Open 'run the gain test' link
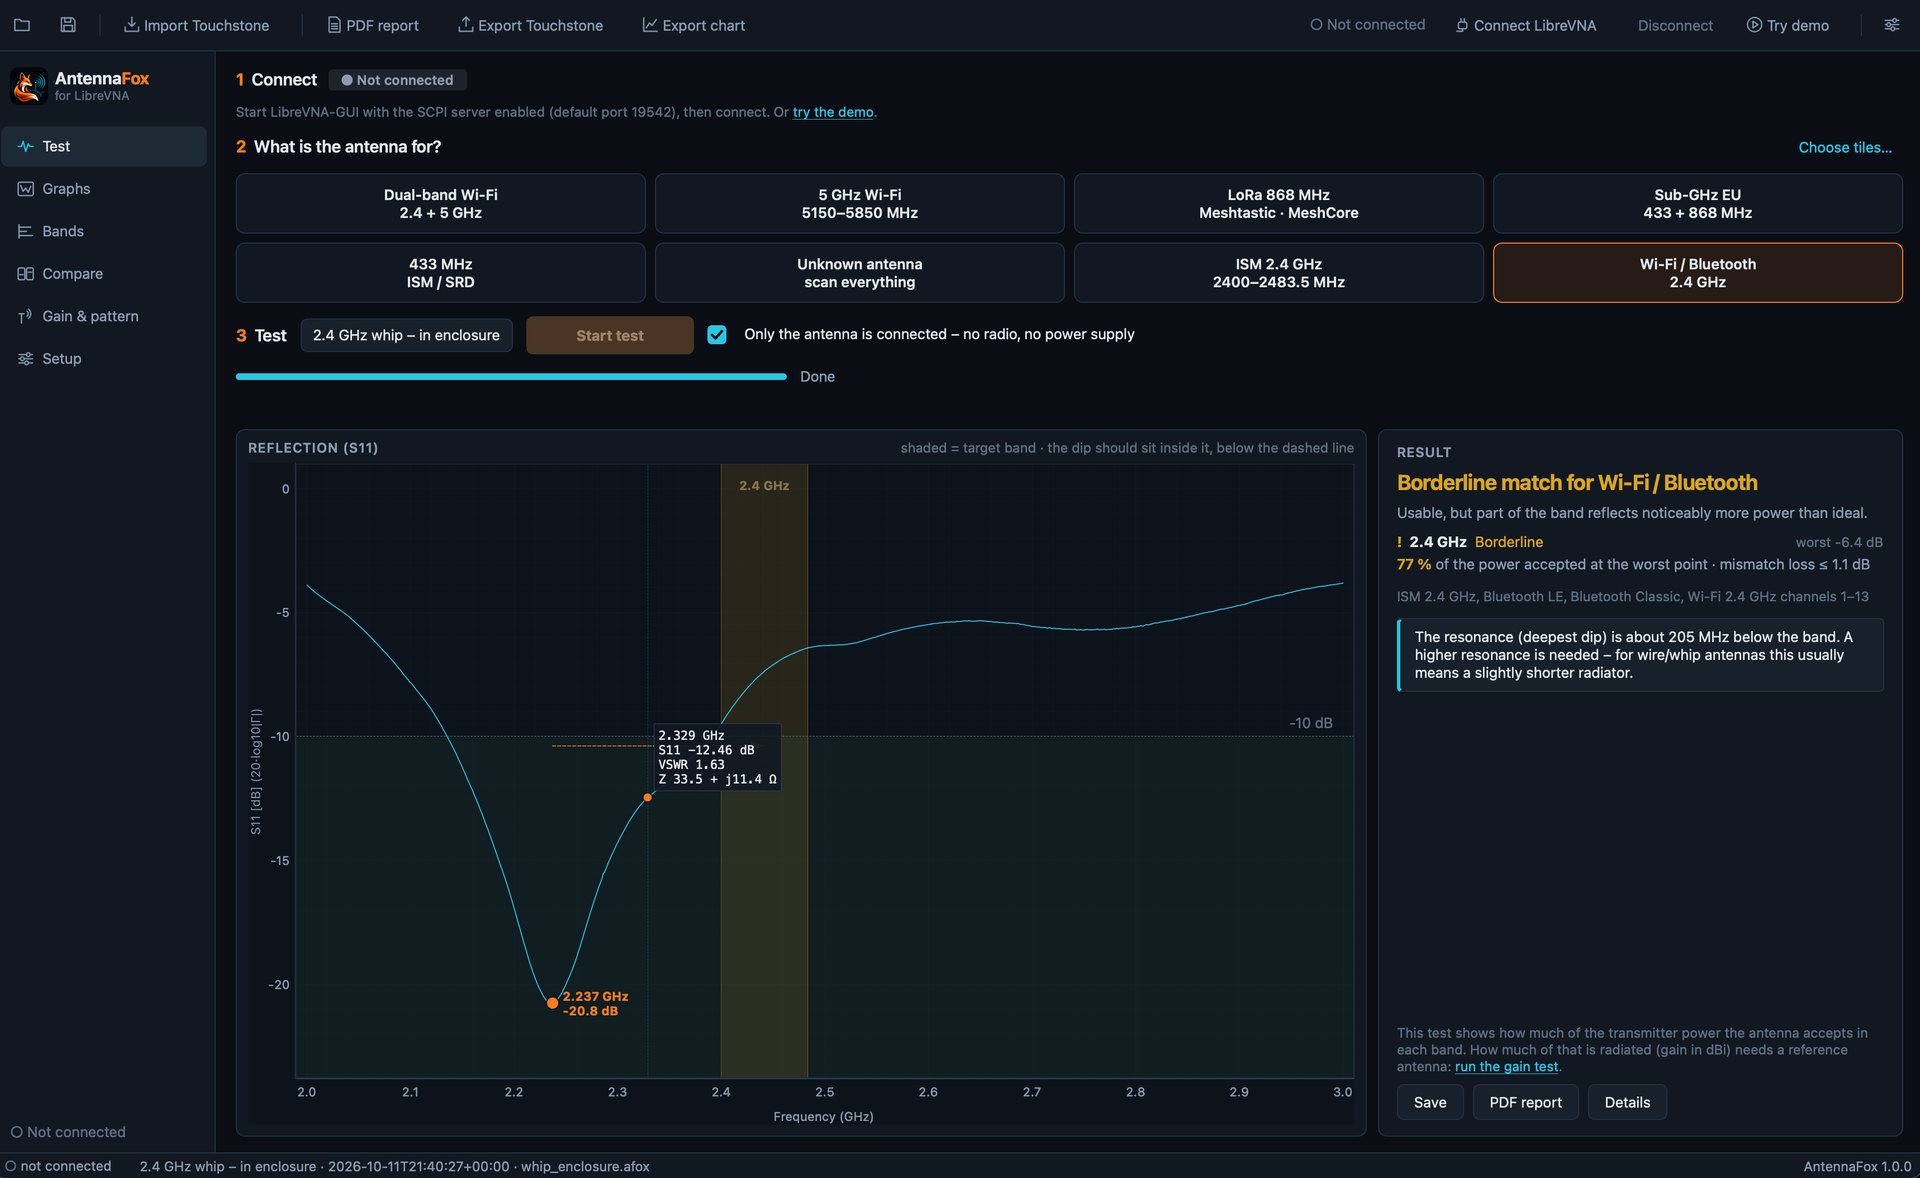Screen dimensions: 1920x1178 (x=1506, y=1067)
